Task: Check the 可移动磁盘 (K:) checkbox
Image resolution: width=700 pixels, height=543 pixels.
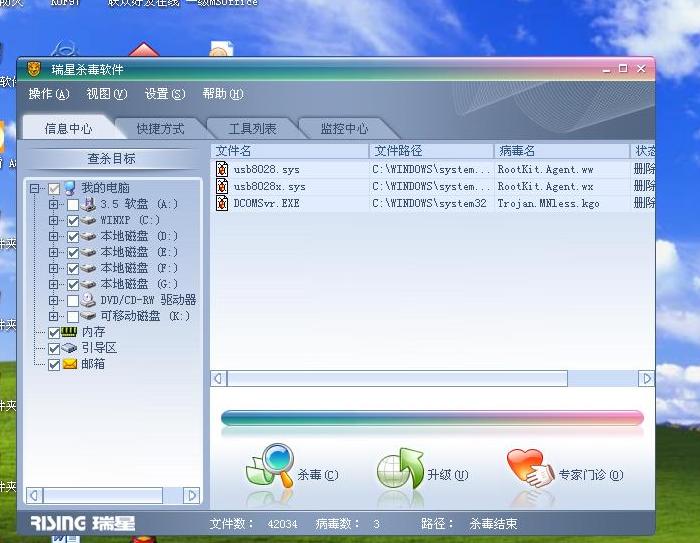Action: 73,317
